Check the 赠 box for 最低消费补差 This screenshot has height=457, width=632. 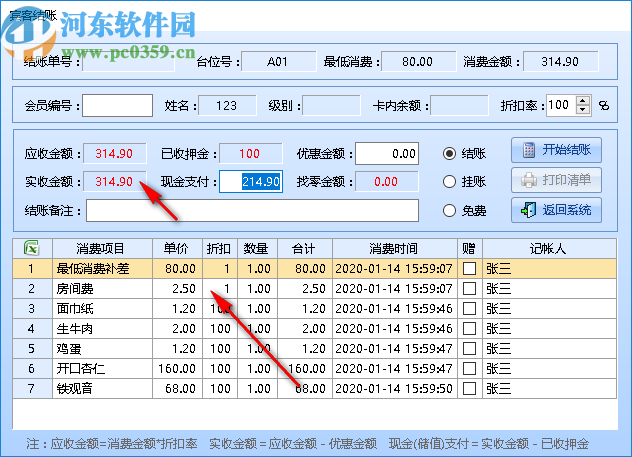pyautogui.click(x=470, y=269)
